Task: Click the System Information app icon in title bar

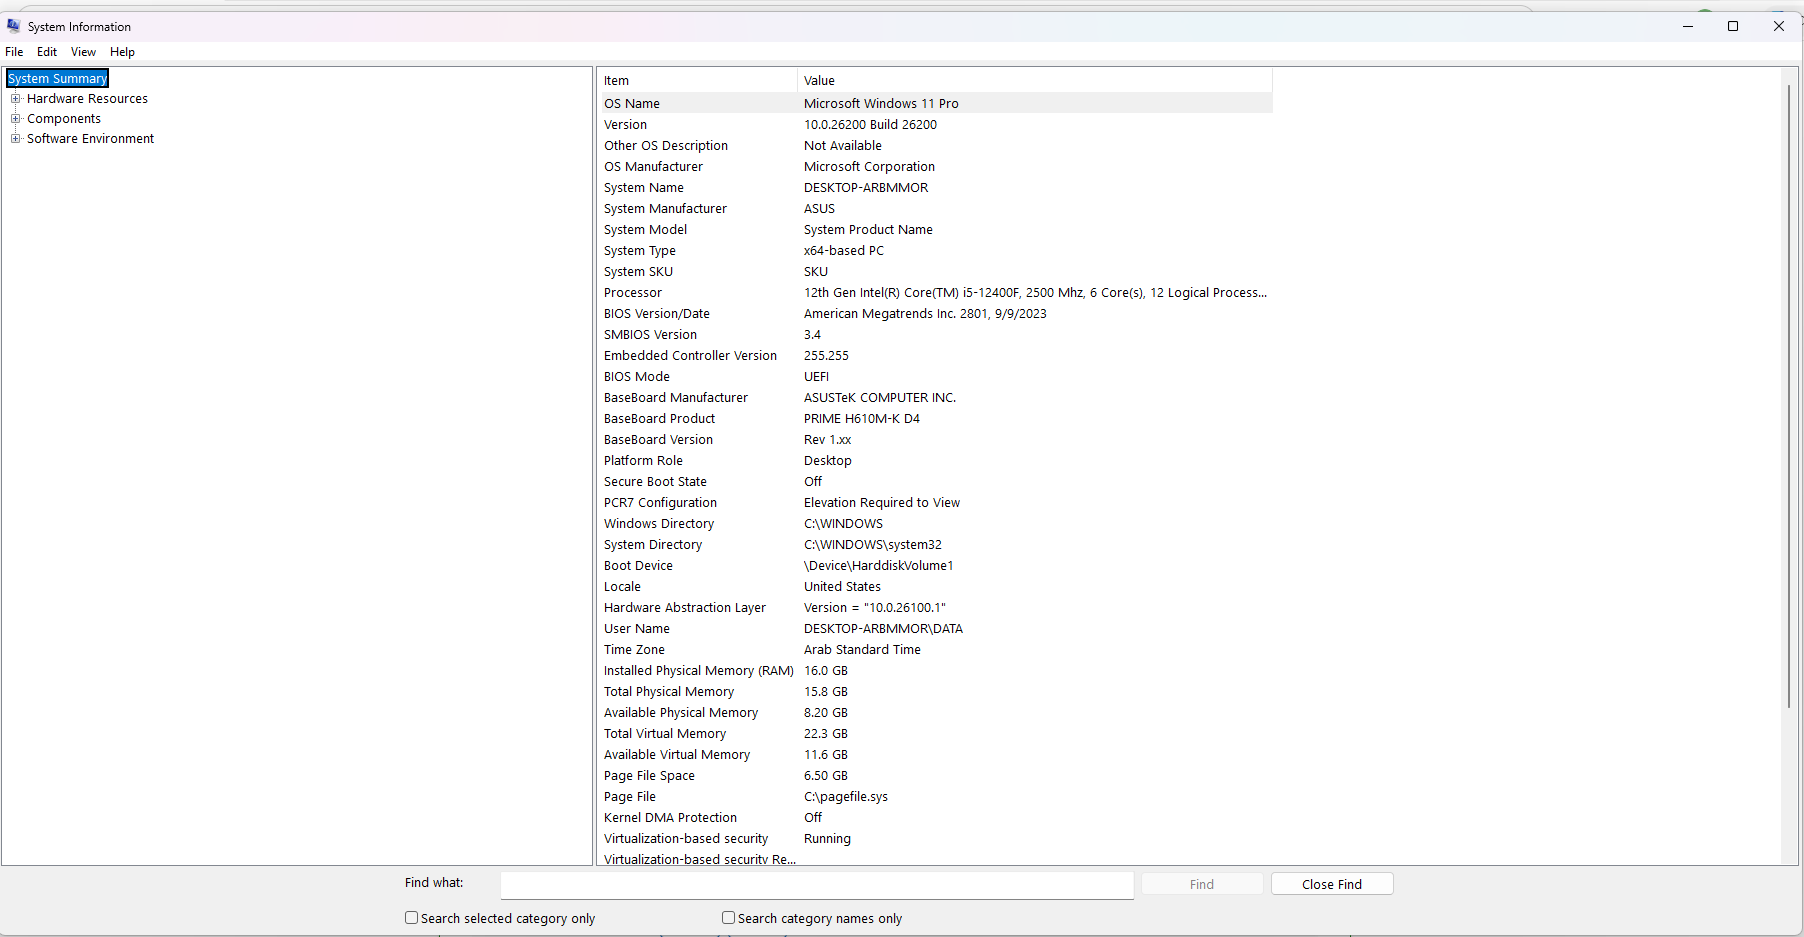Action: (x=13, y=26)
